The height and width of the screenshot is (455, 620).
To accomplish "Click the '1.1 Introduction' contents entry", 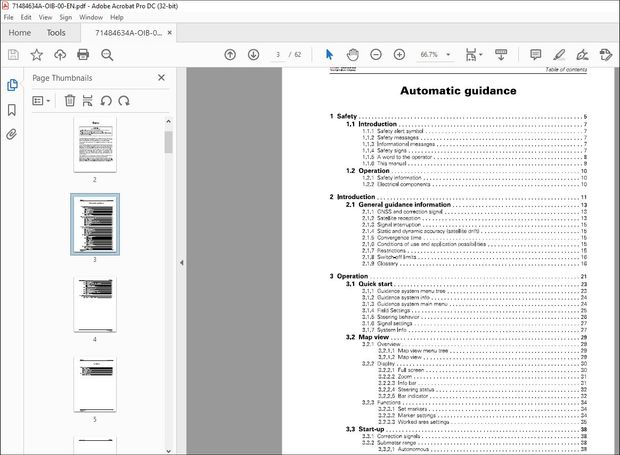I will pyautogui.click(x=467, y=124).
